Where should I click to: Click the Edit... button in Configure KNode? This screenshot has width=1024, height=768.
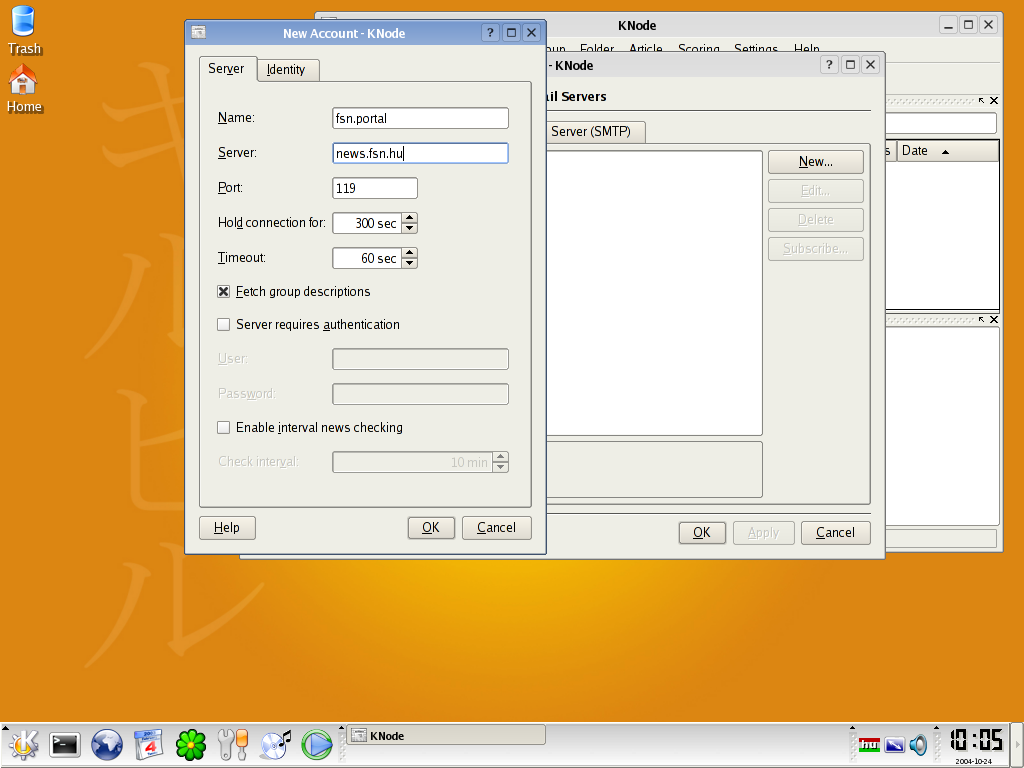816,191
